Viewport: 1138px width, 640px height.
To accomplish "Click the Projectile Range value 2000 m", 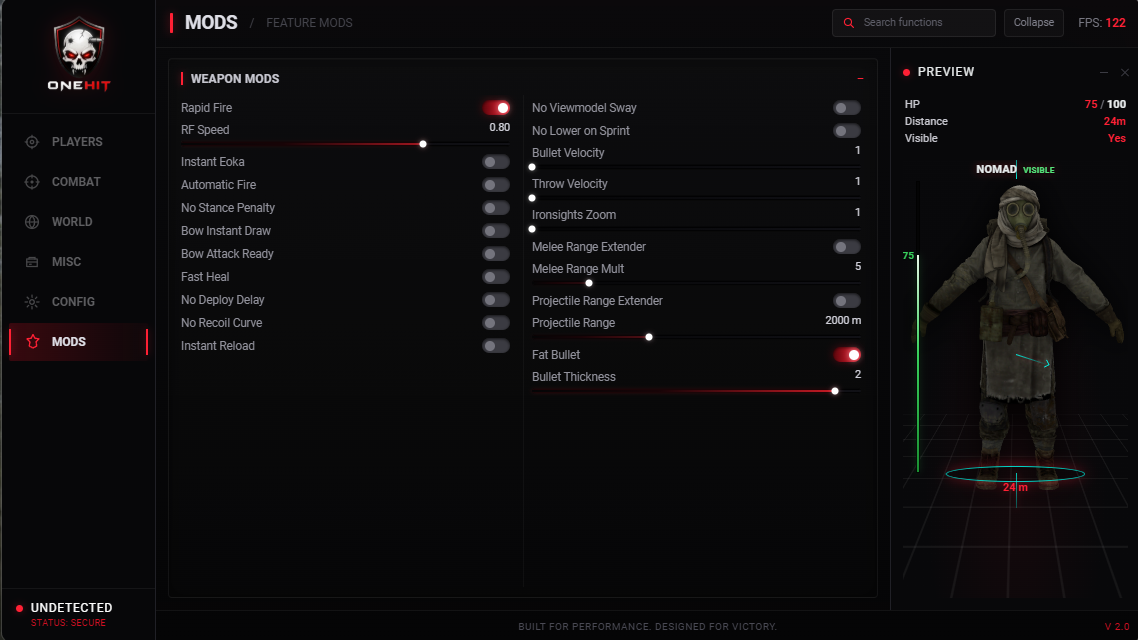I will click(843, 320).
